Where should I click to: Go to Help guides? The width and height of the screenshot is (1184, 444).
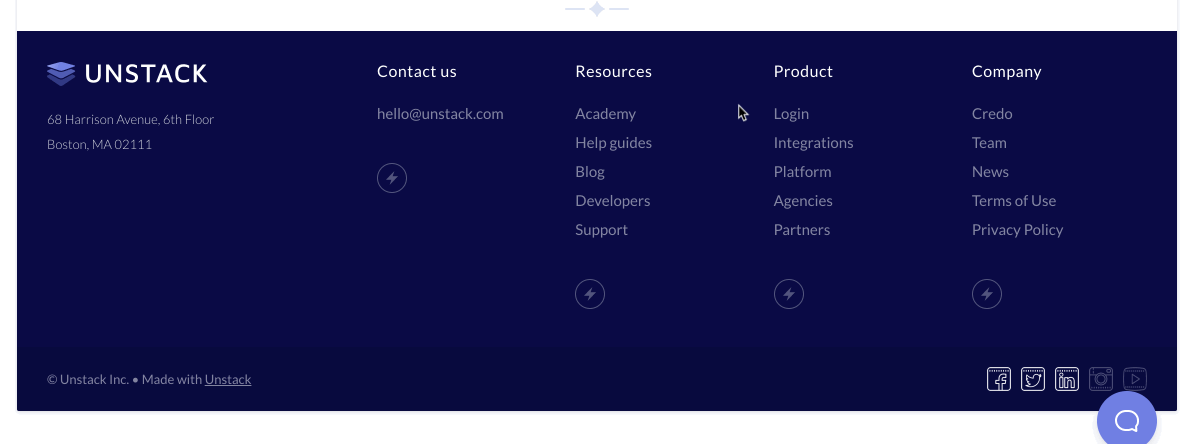click(613, 143)
